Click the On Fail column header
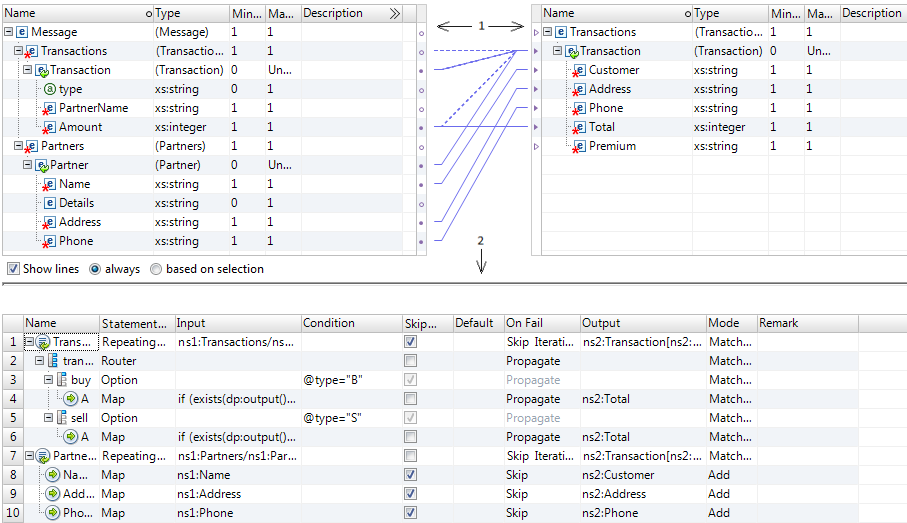The width and height of the screenshot is (907, 523). tap(524, 323)
